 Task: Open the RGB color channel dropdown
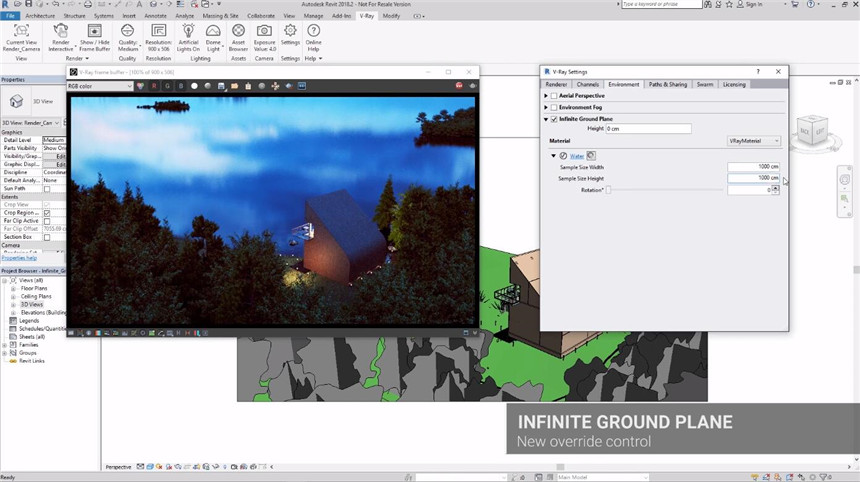pyautogui.click(x=100, y=86)
